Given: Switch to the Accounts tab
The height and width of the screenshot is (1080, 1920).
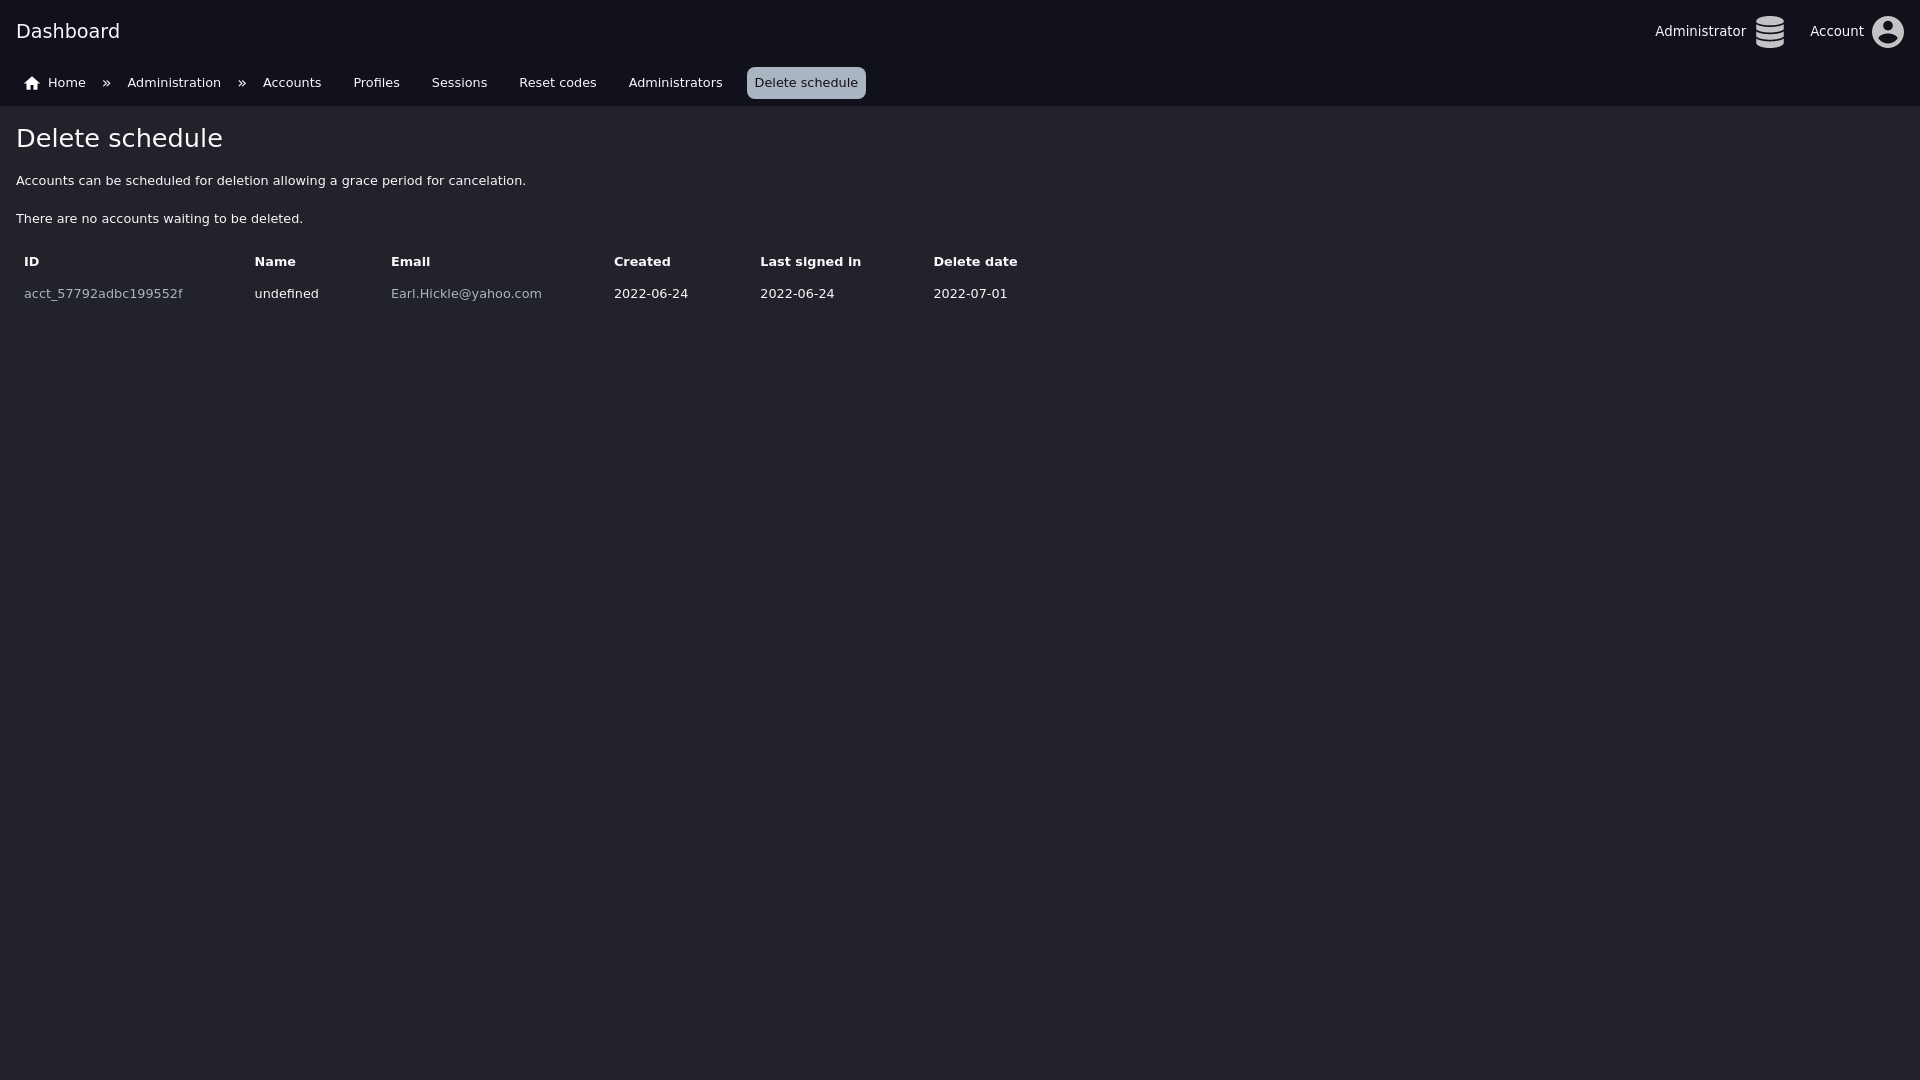Looking at the screenshot, I should coord(292,83).
